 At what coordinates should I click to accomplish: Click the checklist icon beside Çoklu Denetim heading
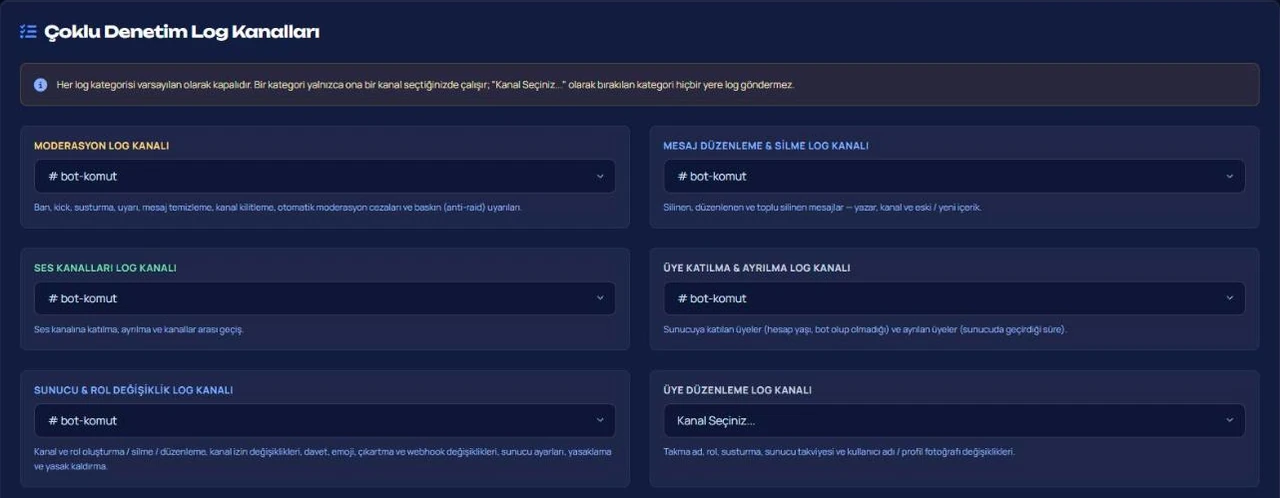pyautogui.click(x=28, y=32)
